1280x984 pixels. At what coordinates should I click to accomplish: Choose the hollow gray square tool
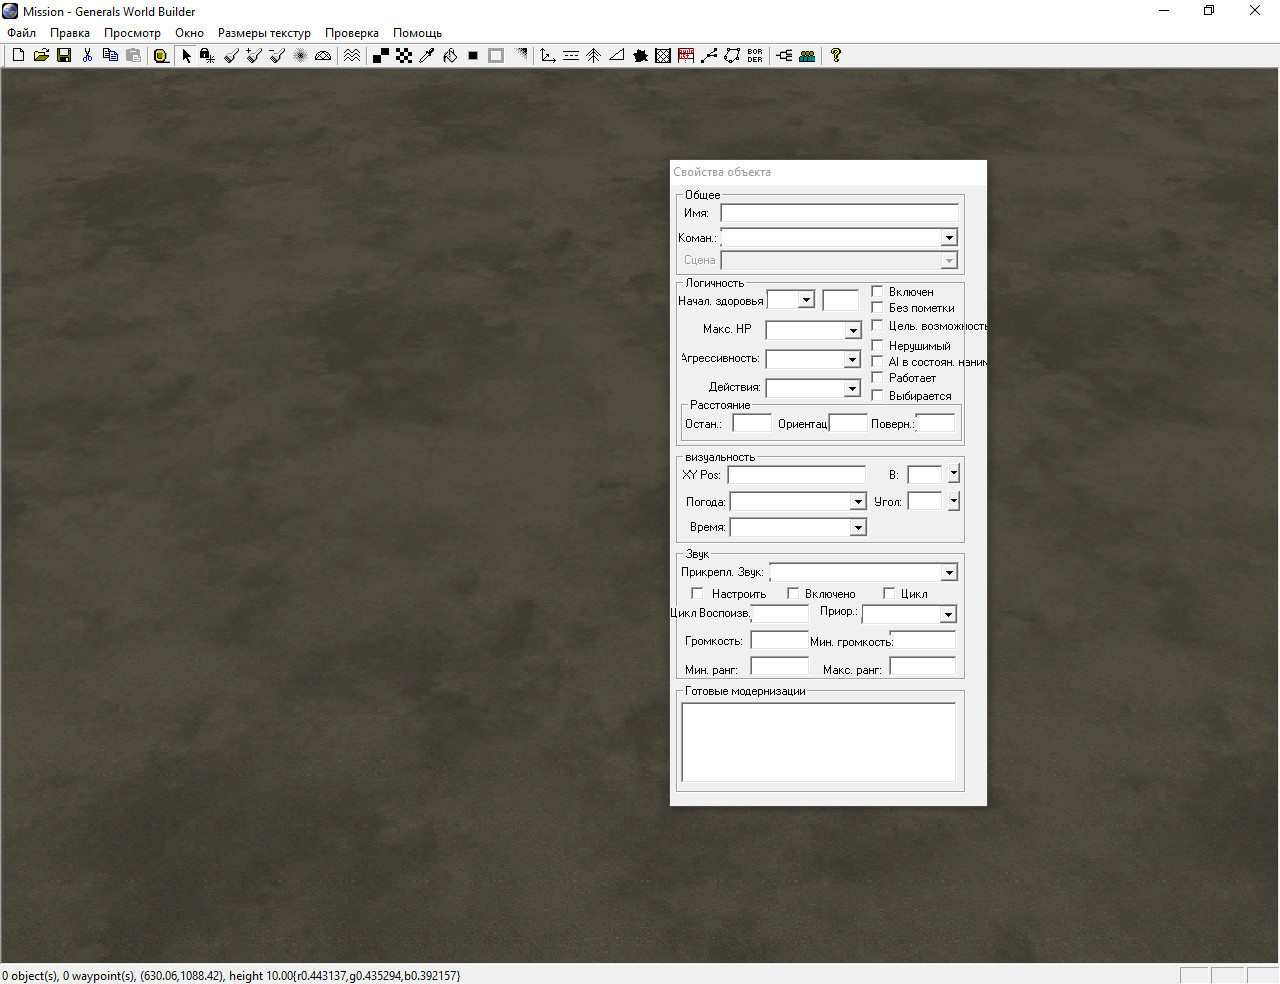pyautogui.click(x=496, y=56)
